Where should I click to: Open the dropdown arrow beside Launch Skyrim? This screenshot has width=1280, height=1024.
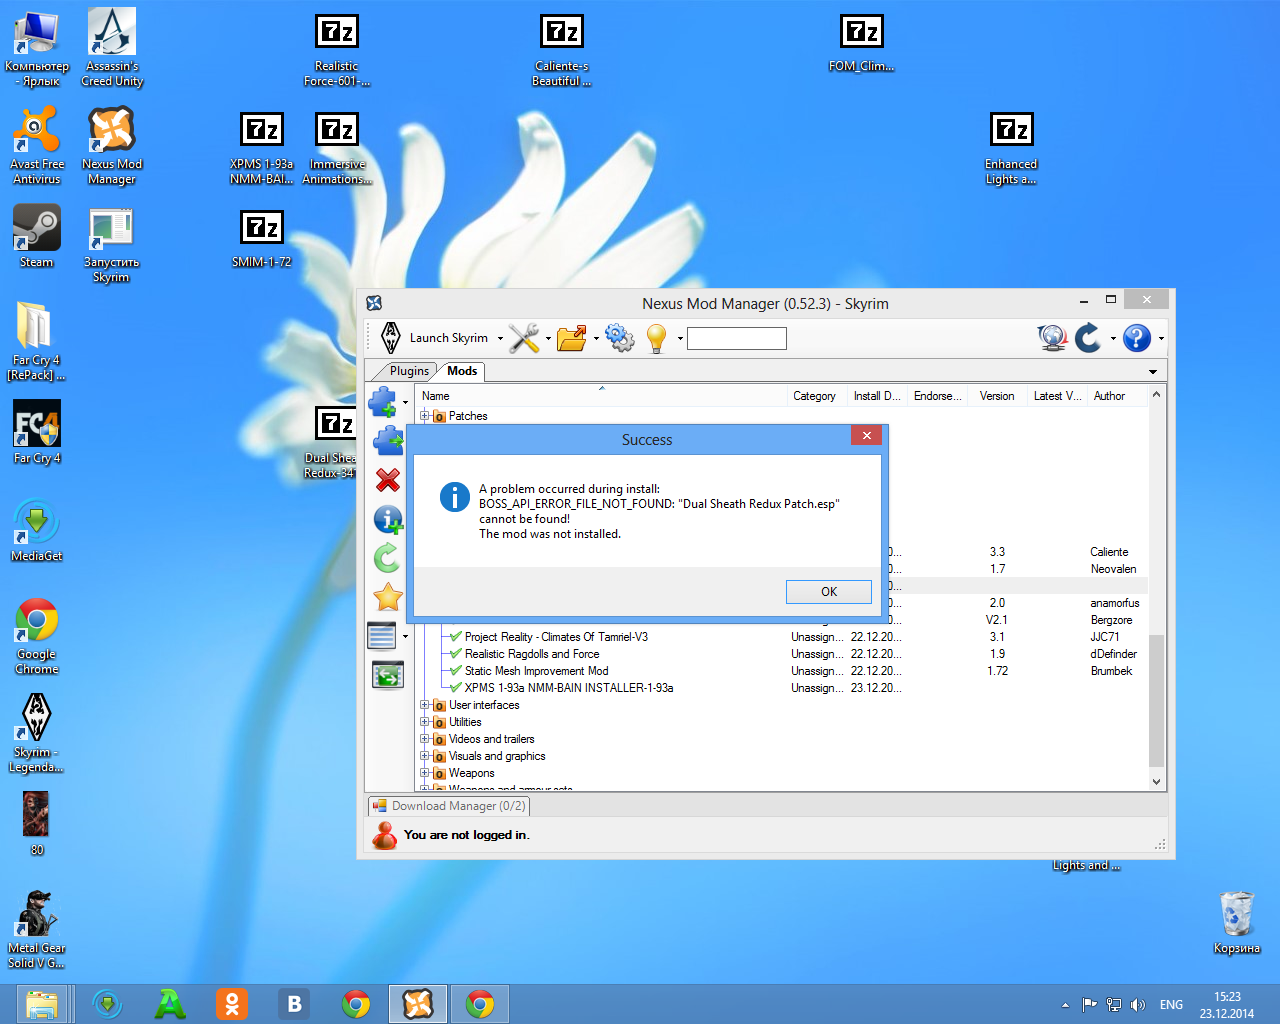pos(500,339)
